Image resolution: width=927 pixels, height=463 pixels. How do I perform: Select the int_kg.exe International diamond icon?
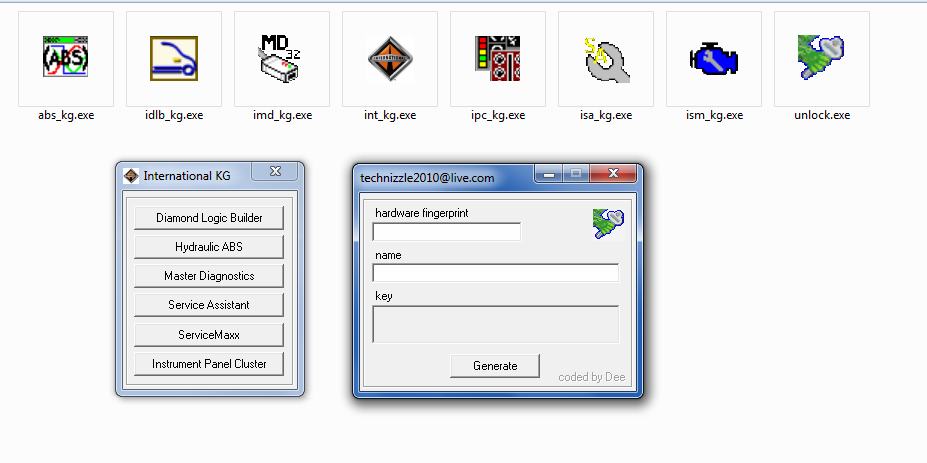point(390,58)
